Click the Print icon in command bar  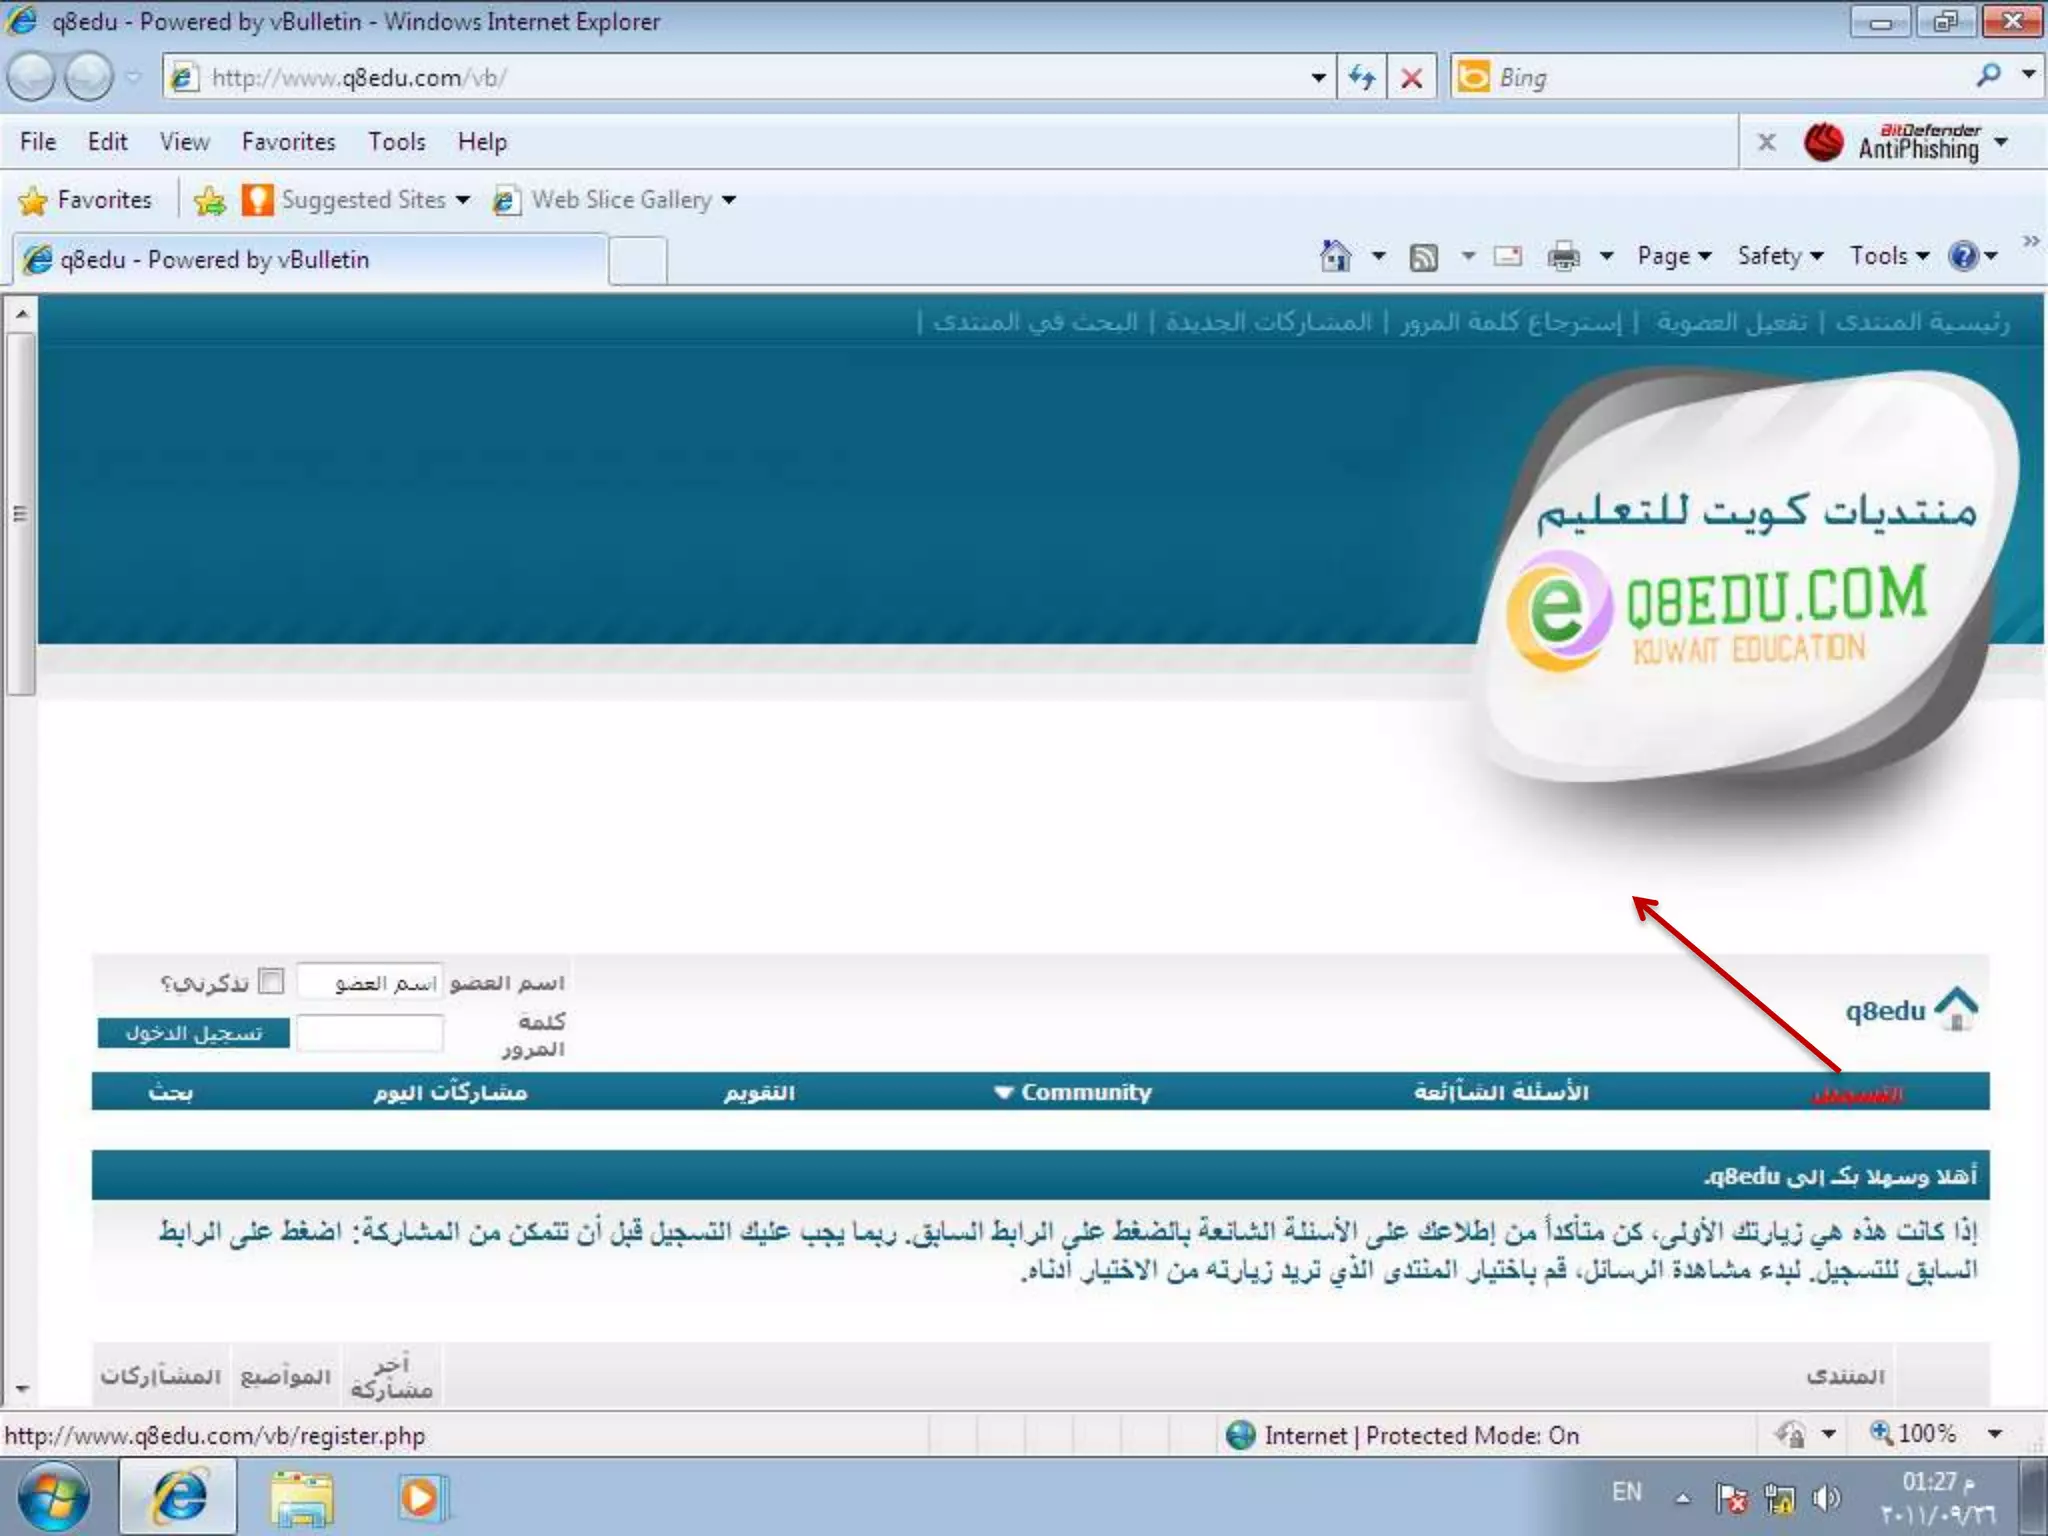point(1563,258)
